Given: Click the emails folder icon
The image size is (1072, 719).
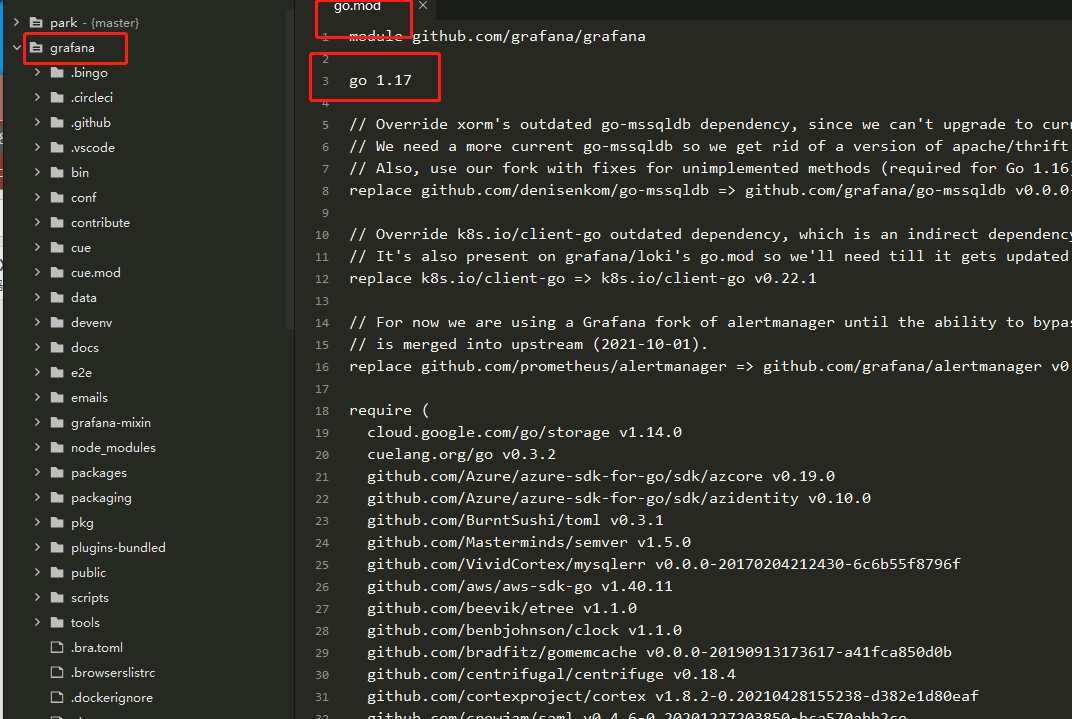Looking at the screenshot, I should (x=57, y=398).
